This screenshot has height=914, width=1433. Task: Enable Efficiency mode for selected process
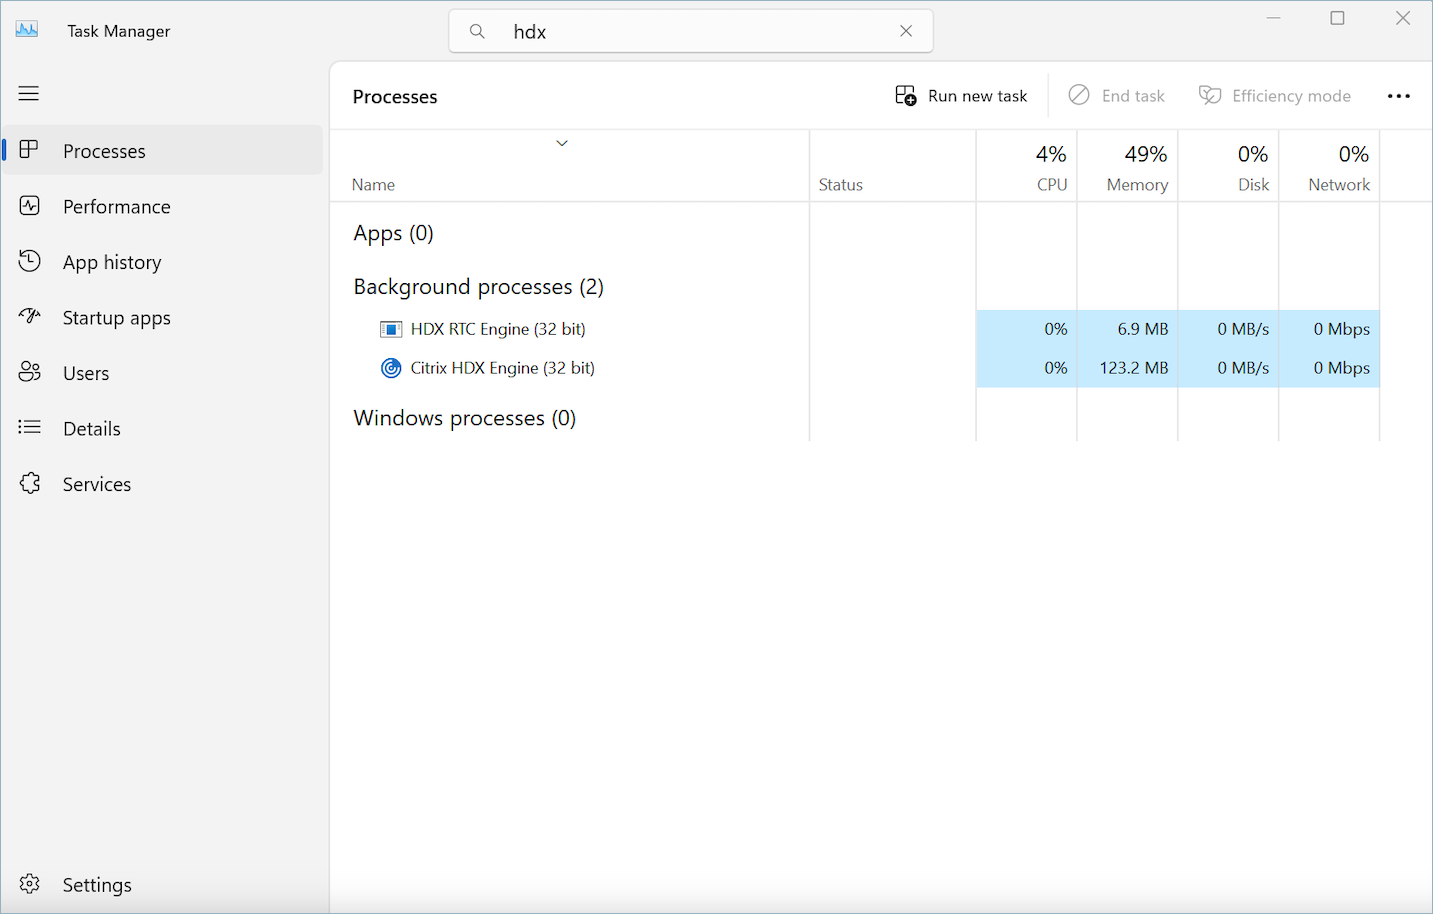click(x=1275, y=95)
